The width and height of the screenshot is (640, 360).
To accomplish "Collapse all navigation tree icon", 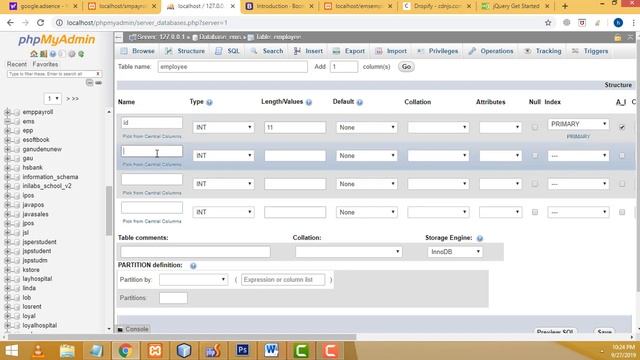I will coord(89,83).
